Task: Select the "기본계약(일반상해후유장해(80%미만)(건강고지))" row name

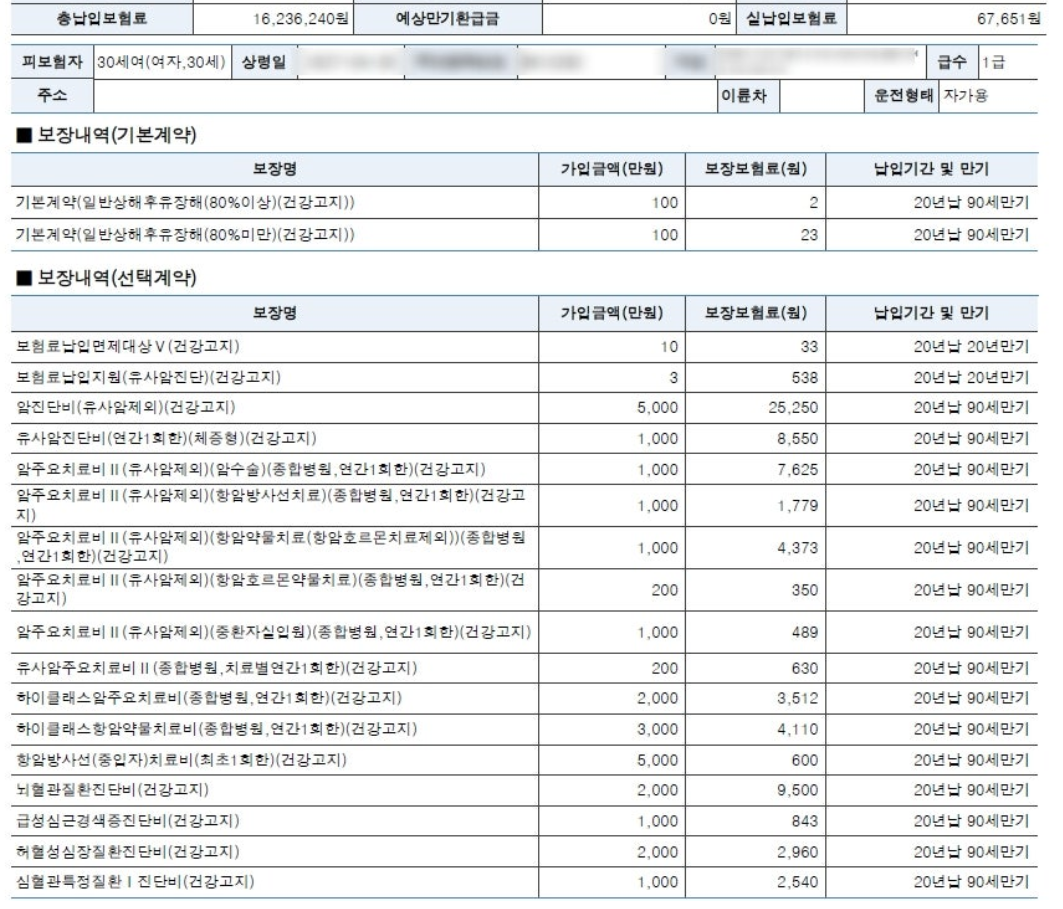Action: tap(185, 235)
